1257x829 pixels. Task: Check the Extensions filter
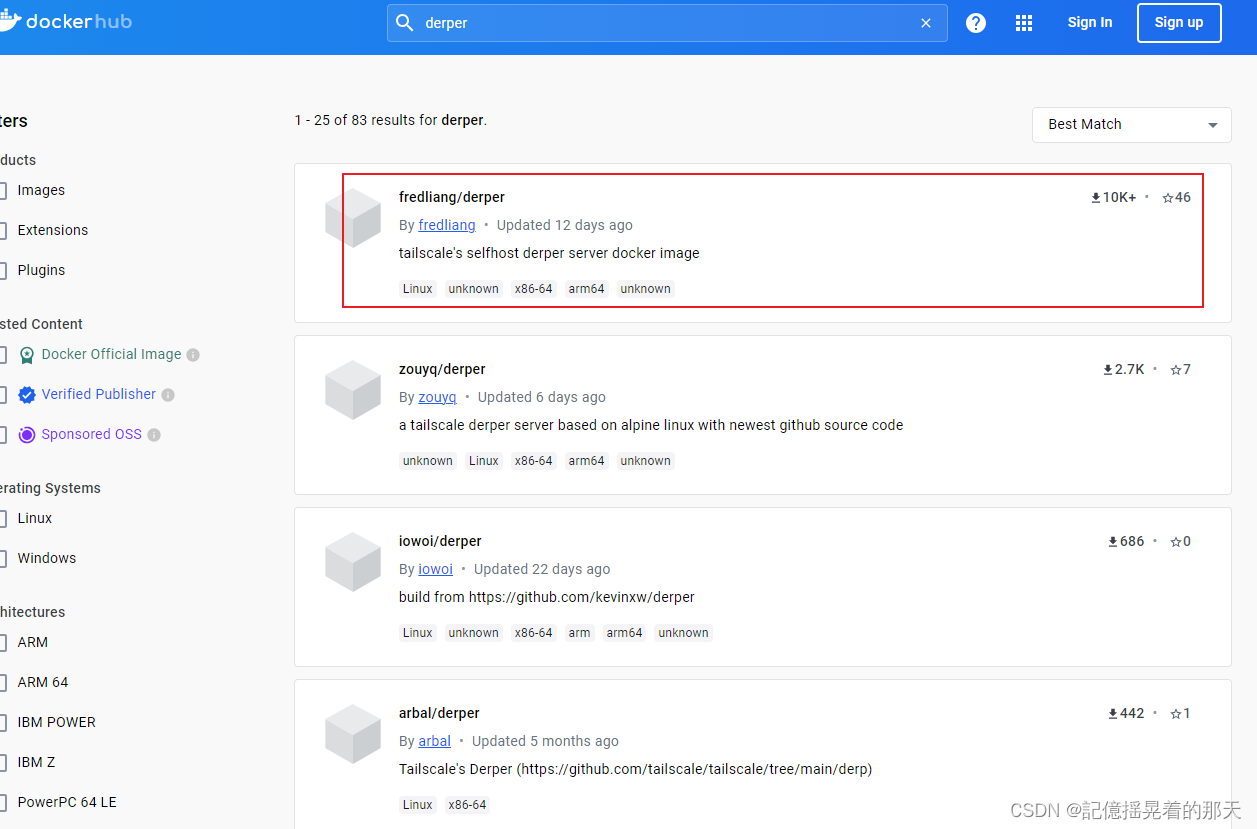(3, 230)
